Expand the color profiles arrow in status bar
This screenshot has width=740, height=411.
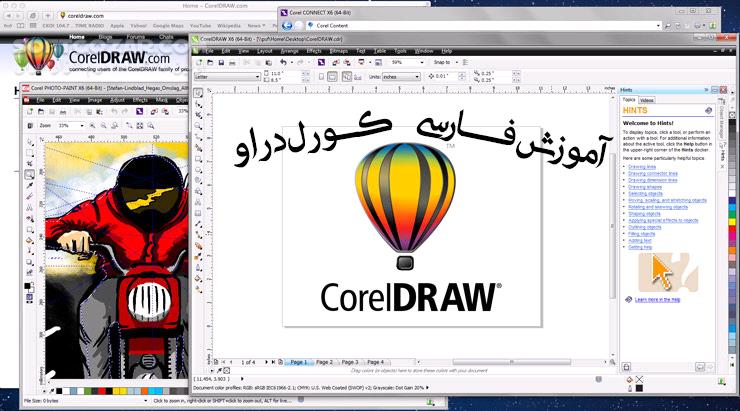(428, 387)
